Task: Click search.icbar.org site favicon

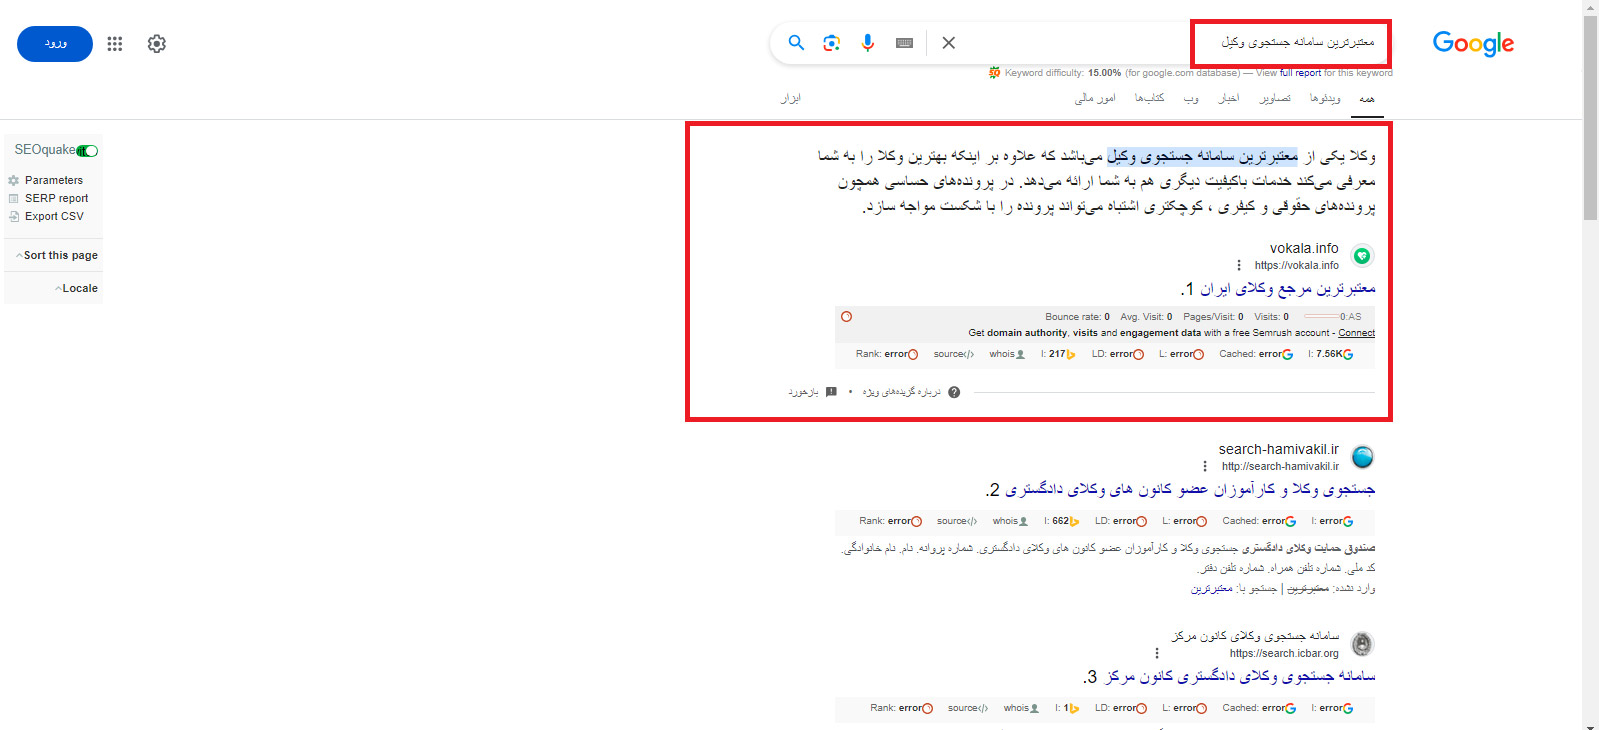Action: [1362, 644]
